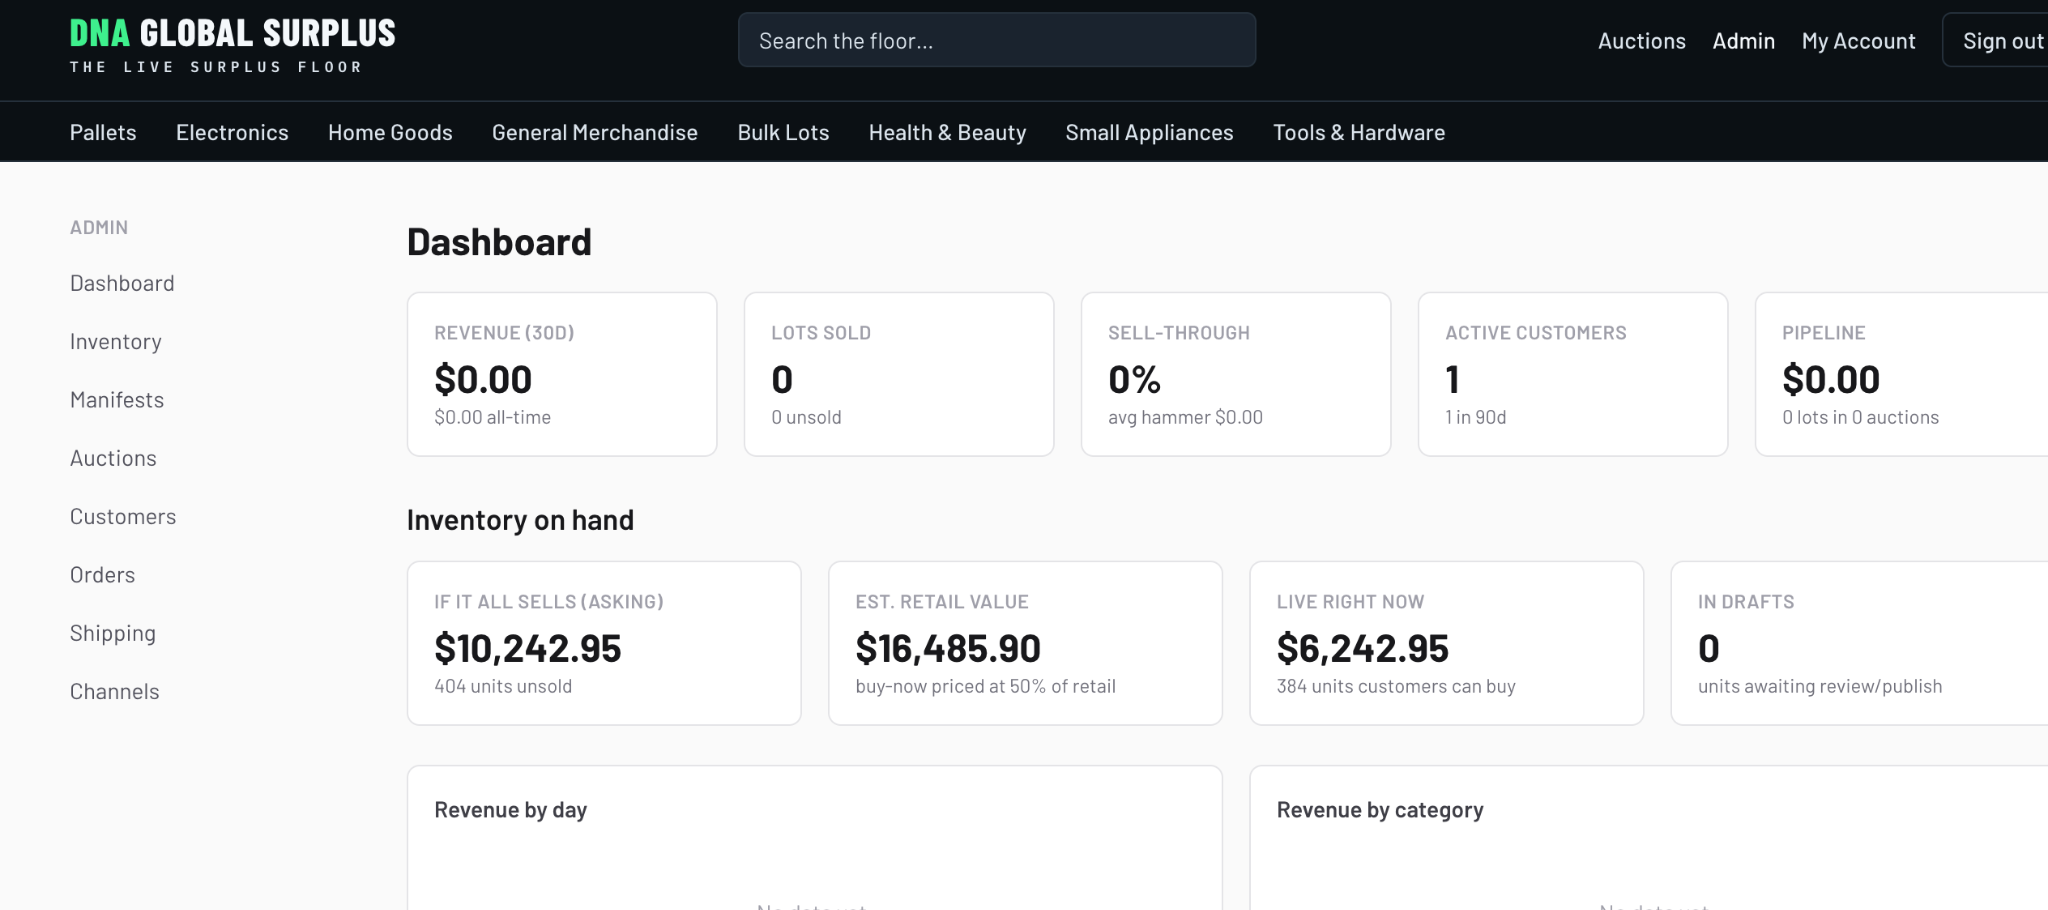Click the Revenue by day heading
The image size is (2048, 910).
click(x=510, y=810)
